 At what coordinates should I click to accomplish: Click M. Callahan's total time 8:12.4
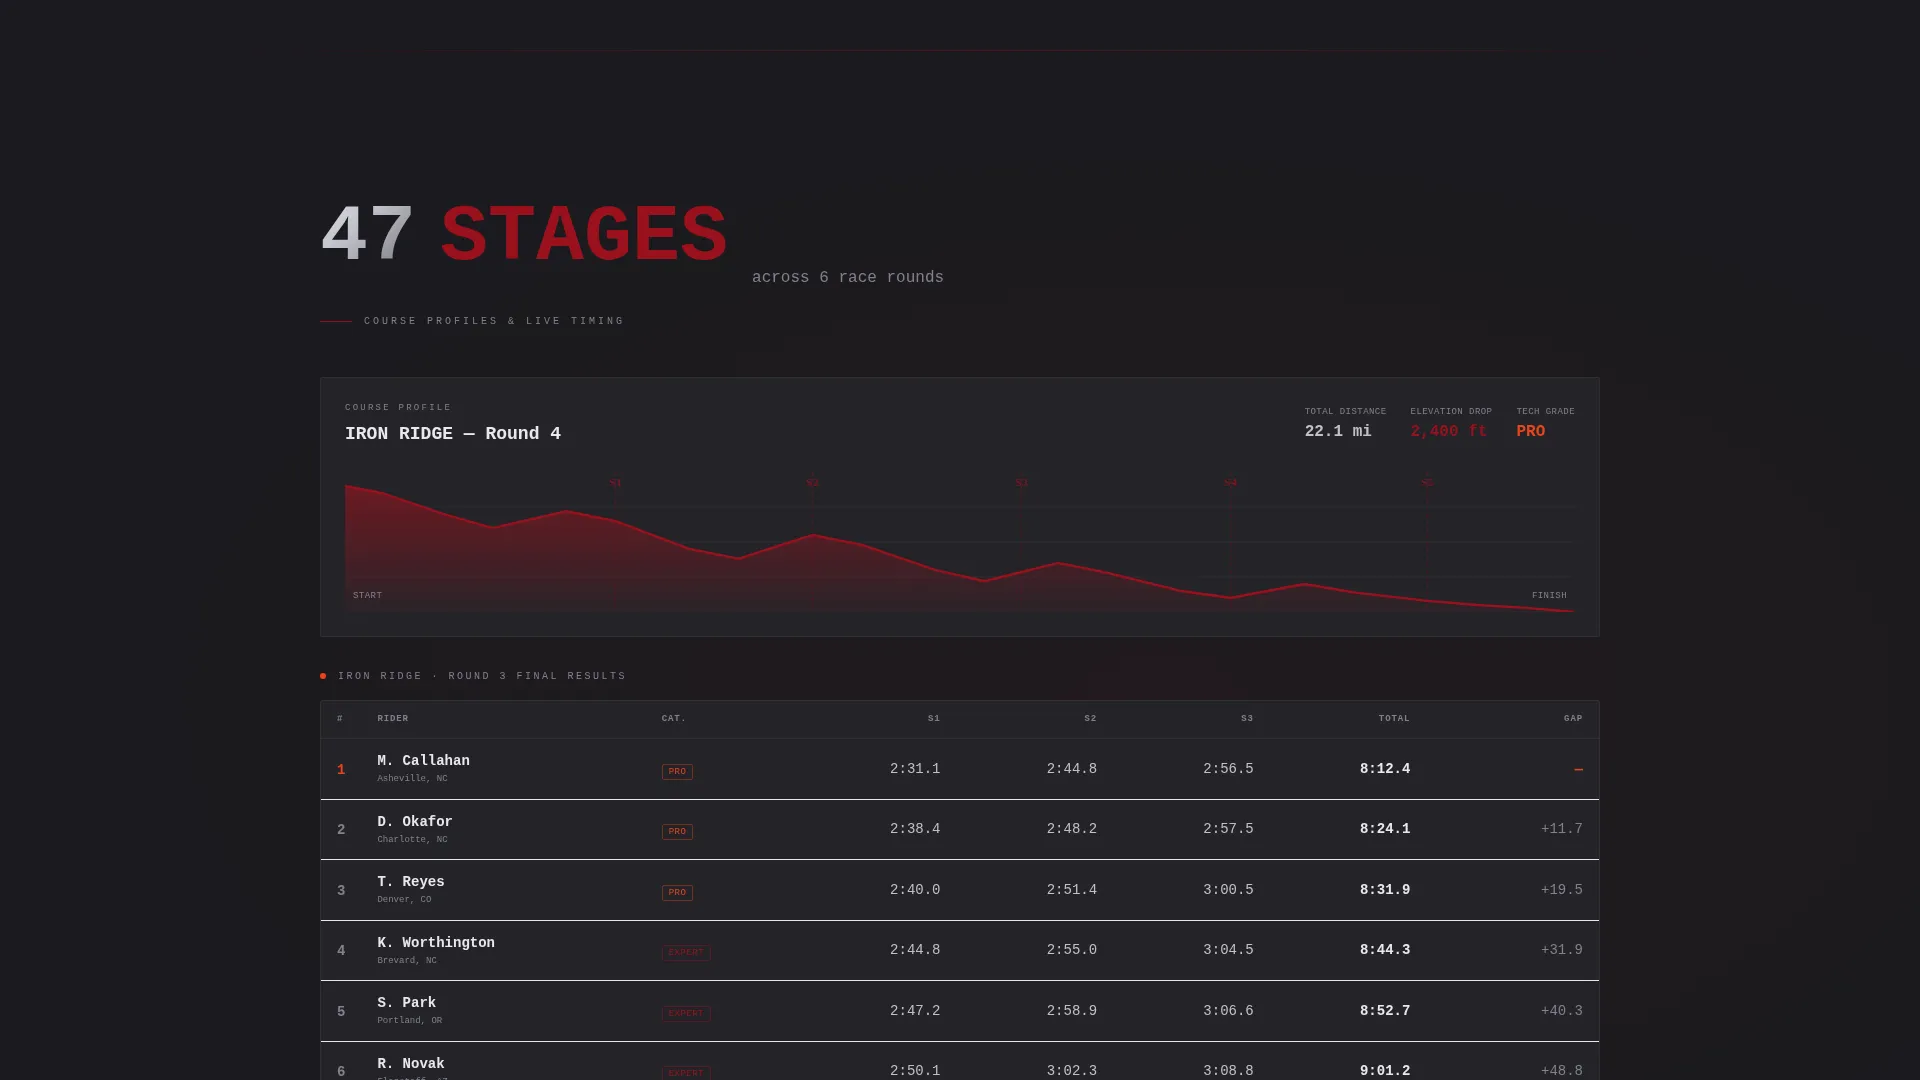1385,769
